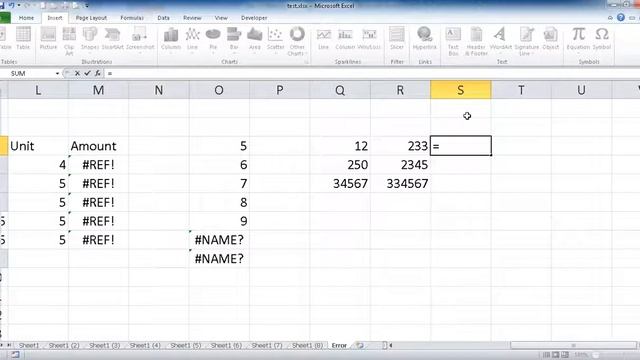Add Header & Footer
This screenshot has width=640, height=360.
(476, 41)
